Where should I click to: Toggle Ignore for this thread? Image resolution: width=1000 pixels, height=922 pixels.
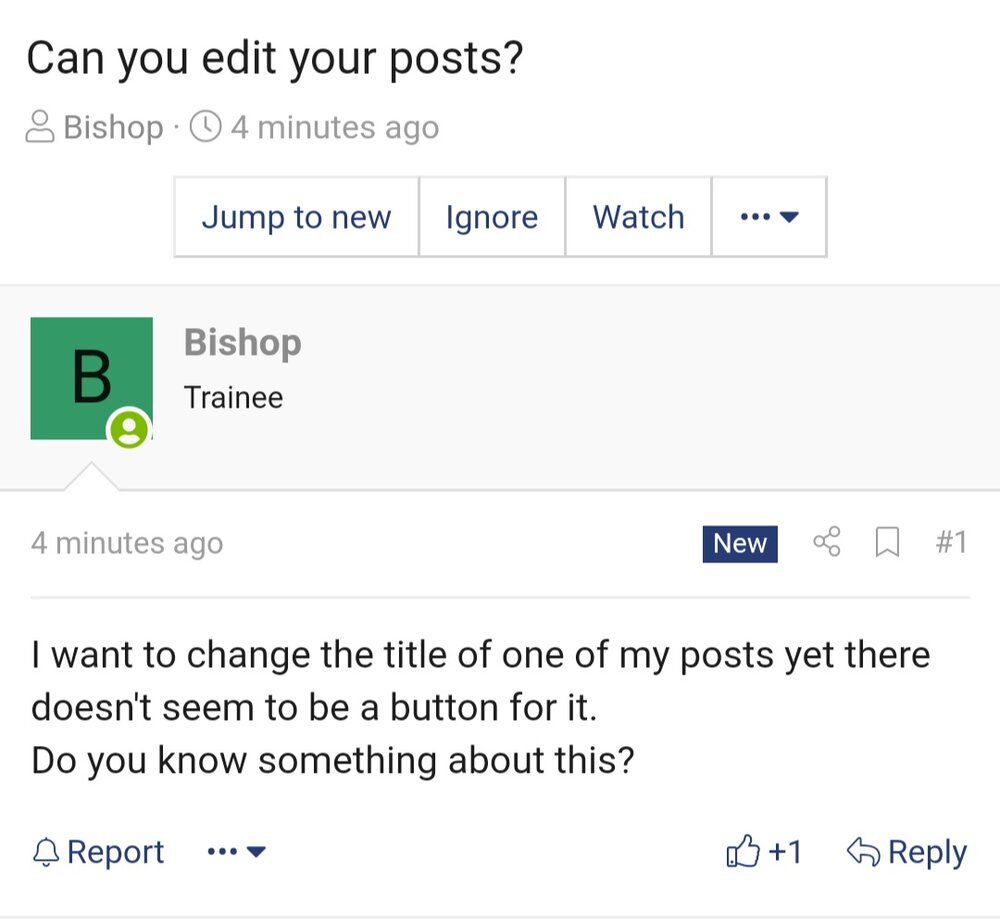coord(491,217)
